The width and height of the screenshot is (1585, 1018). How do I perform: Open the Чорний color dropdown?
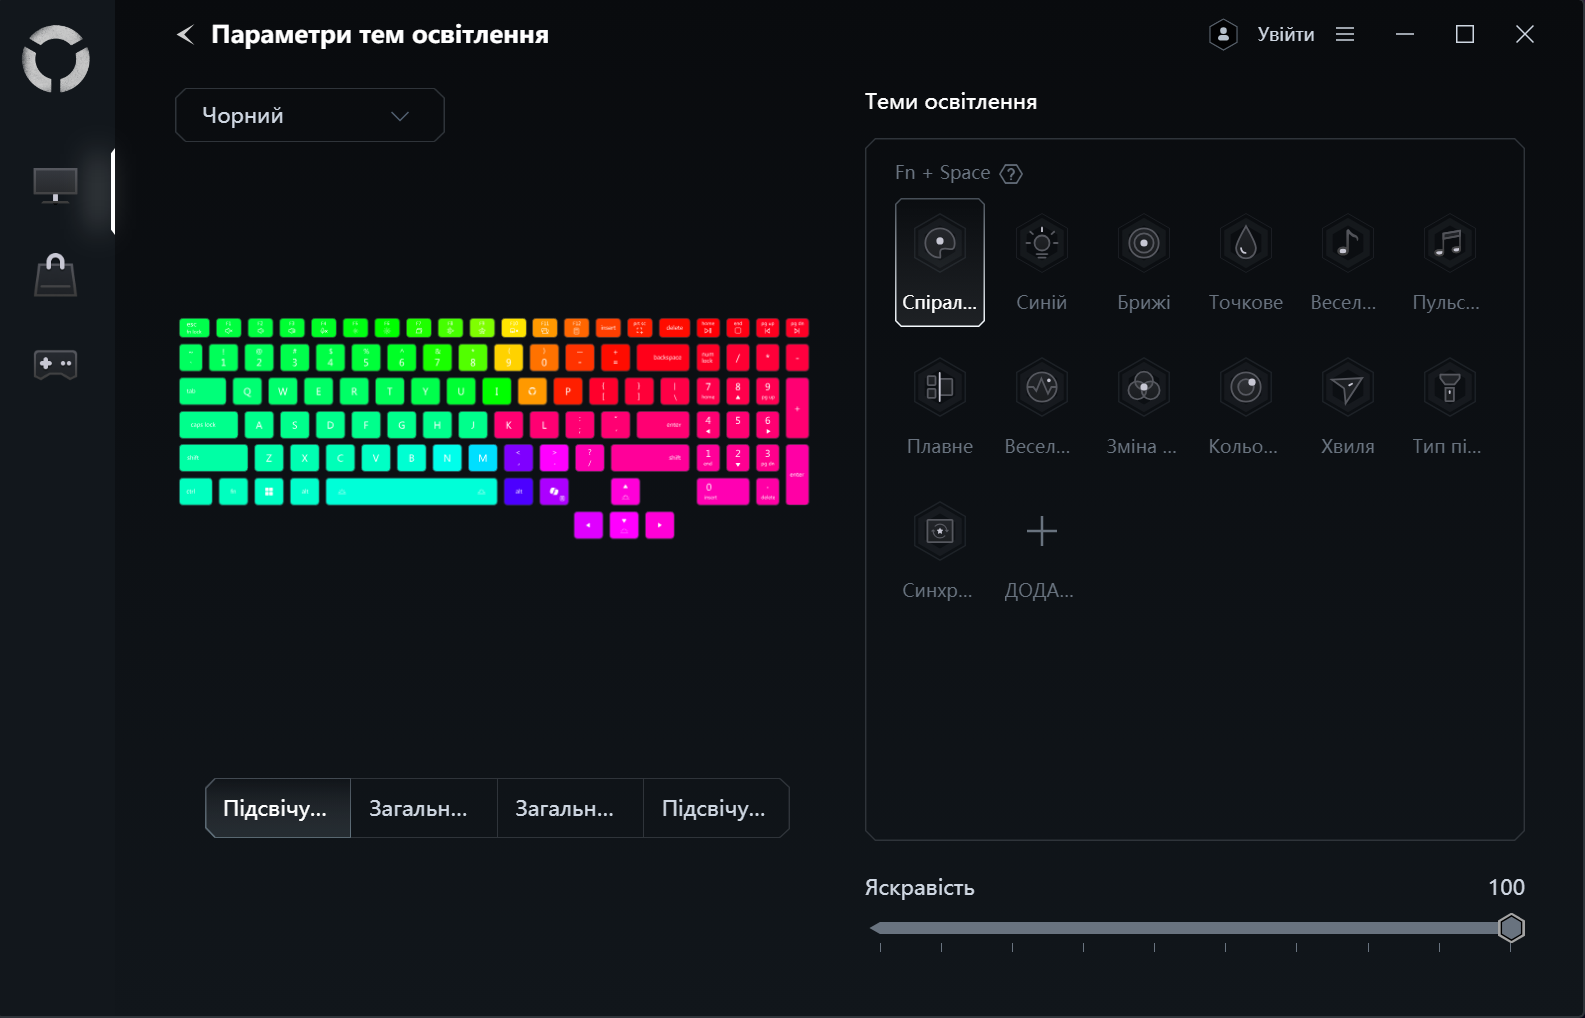tap(310, 115)
